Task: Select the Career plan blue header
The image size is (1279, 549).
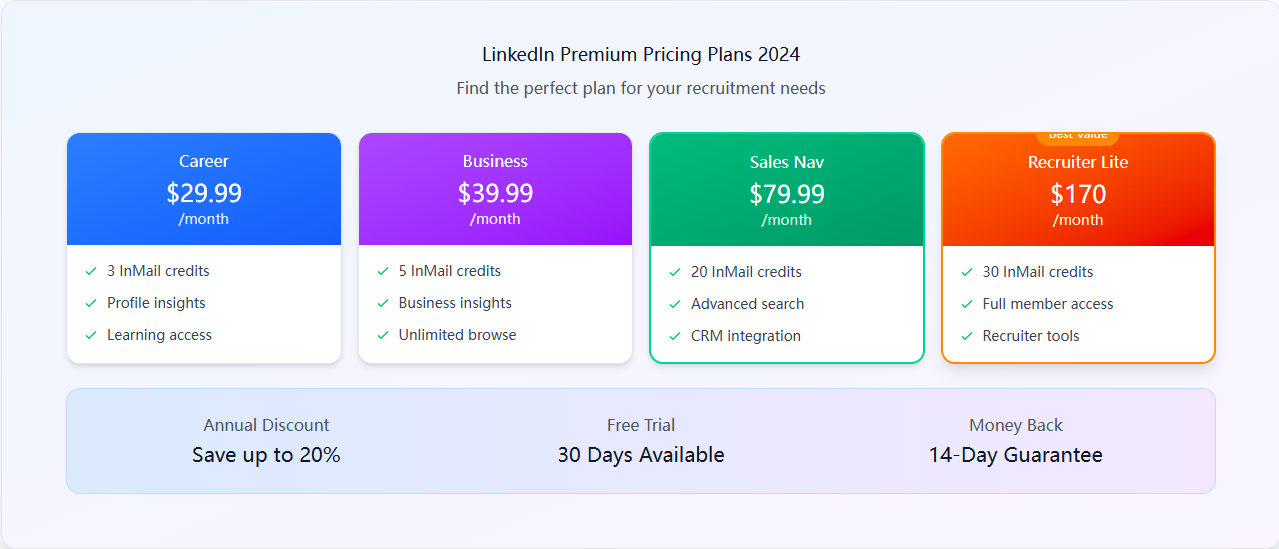Action: pos(204,189)
